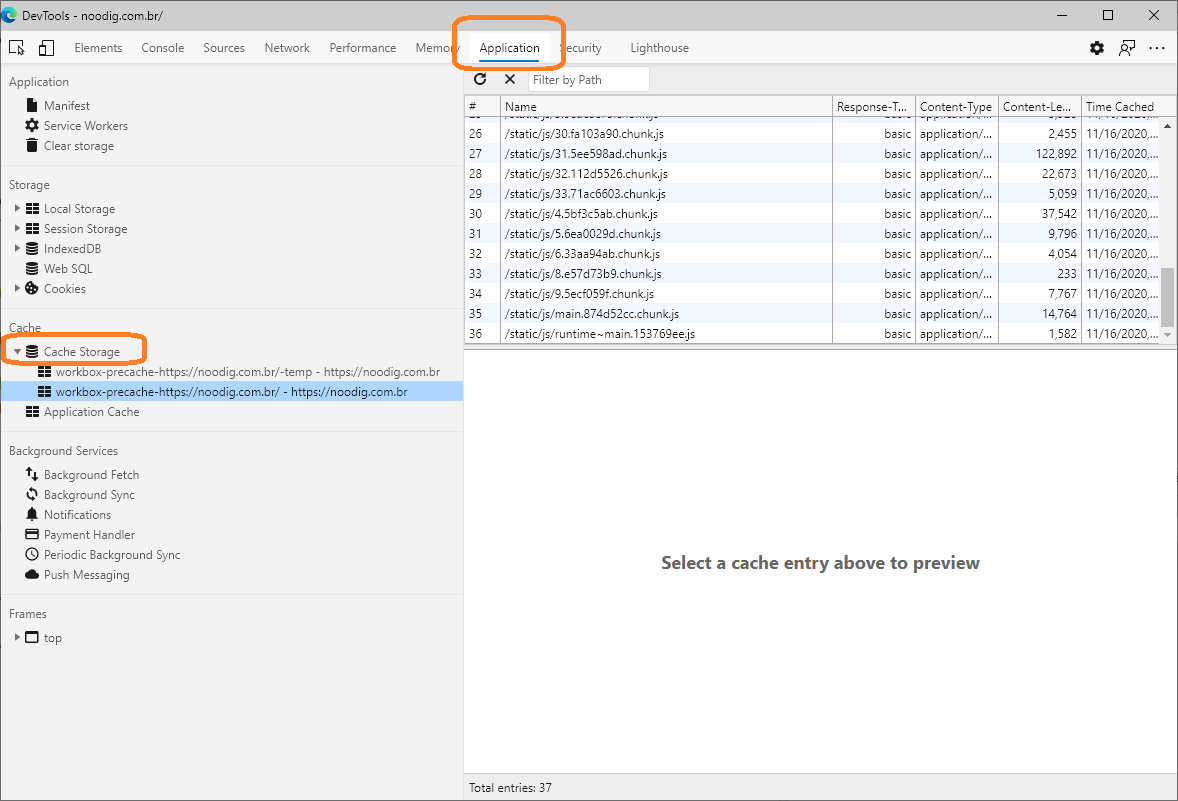Click the cache table scrollbar thumb
Viewport: 1178px width, 801px height.
[x=1167, y=298]
